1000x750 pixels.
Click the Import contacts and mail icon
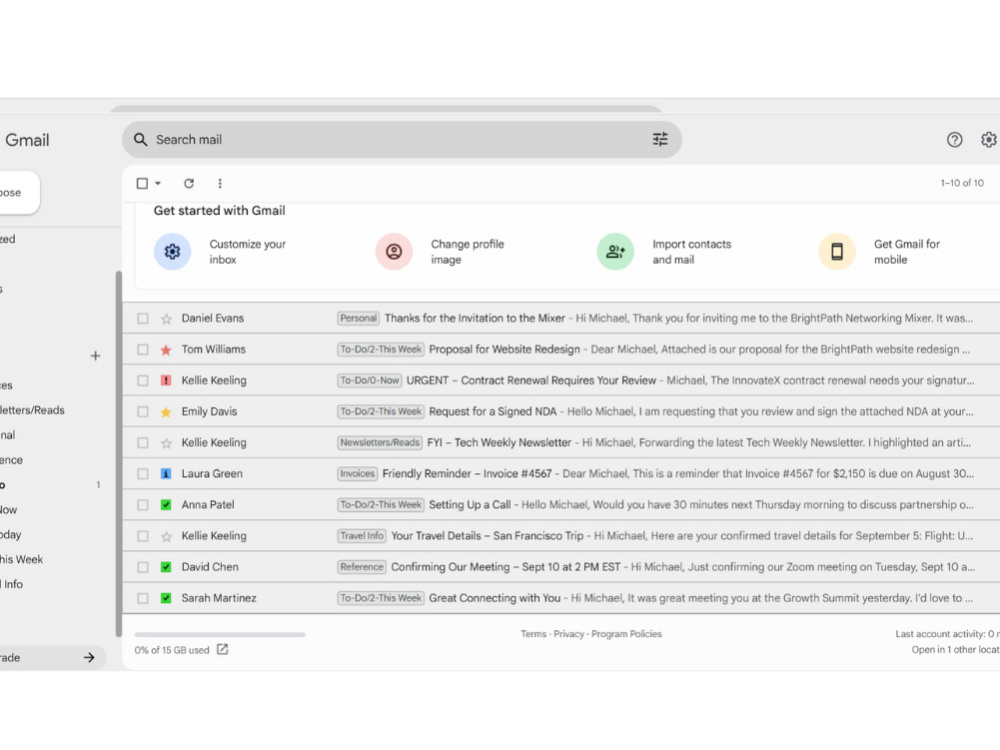point(615,251)
